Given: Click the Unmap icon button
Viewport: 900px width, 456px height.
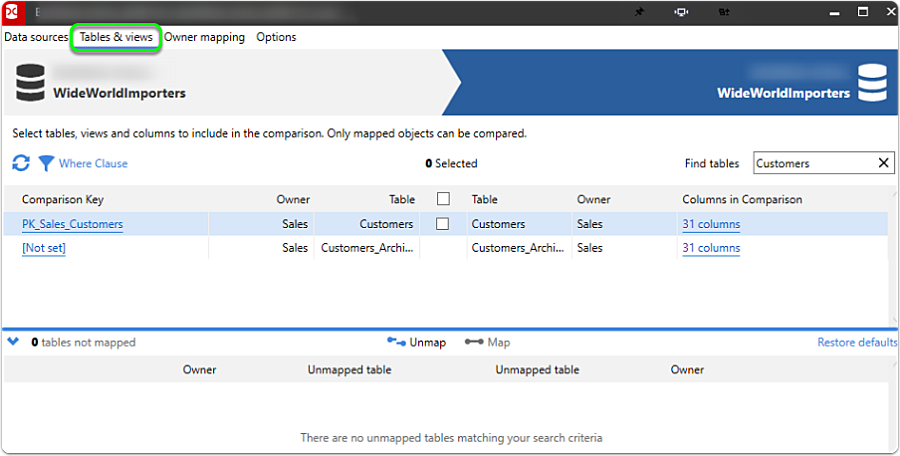Looking at the screenshot, I should pos(395,342).
